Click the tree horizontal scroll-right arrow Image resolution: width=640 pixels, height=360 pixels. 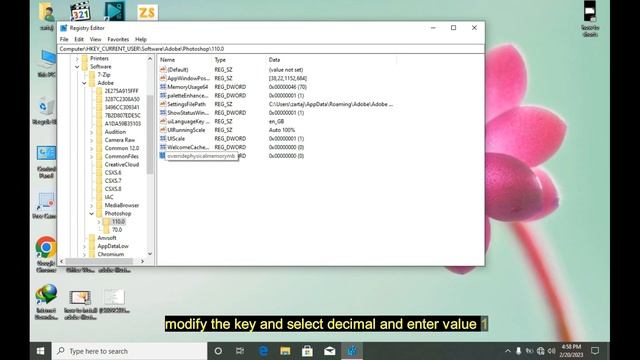[142, 261]
